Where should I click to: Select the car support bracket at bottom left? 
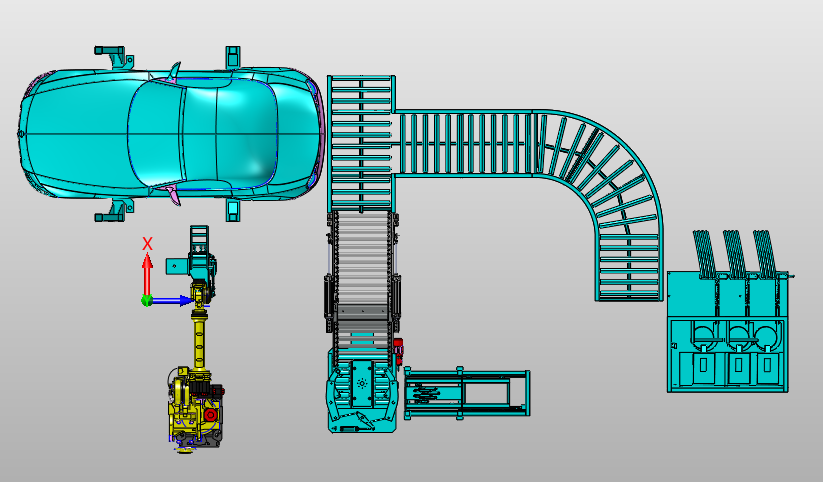pos(114,210)
